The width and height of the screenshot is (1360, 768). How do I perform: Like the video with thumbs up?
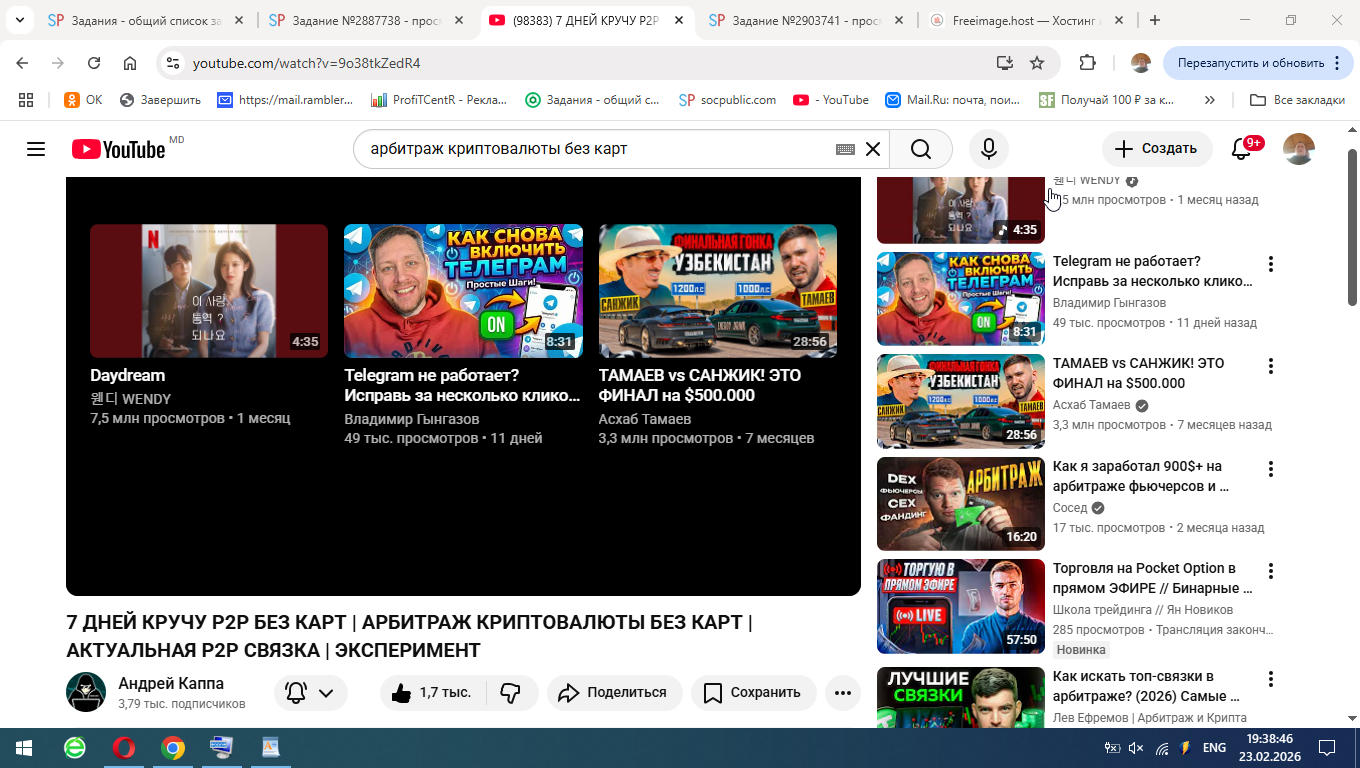pyautogui.click(x=432, y=692)
